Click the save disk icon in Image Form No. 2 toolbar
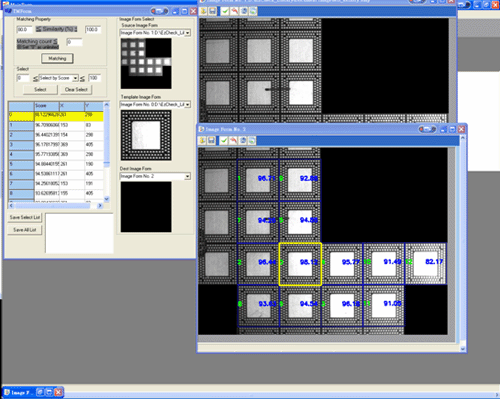500x399 pixels. point(211,141)
